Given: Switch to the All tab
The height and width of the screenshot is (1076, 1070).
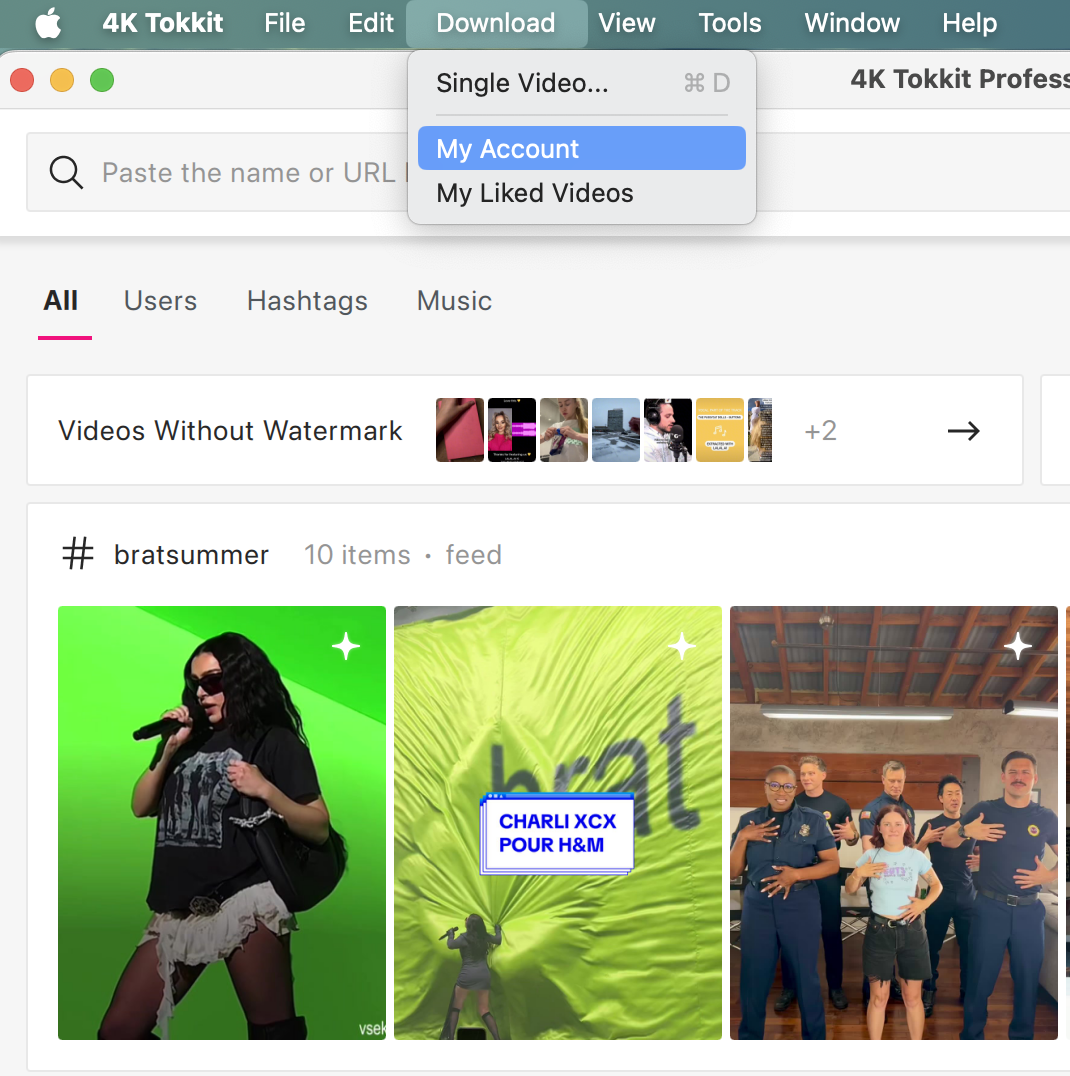Looking at the screenshot, I should click(x=61, y=301).
